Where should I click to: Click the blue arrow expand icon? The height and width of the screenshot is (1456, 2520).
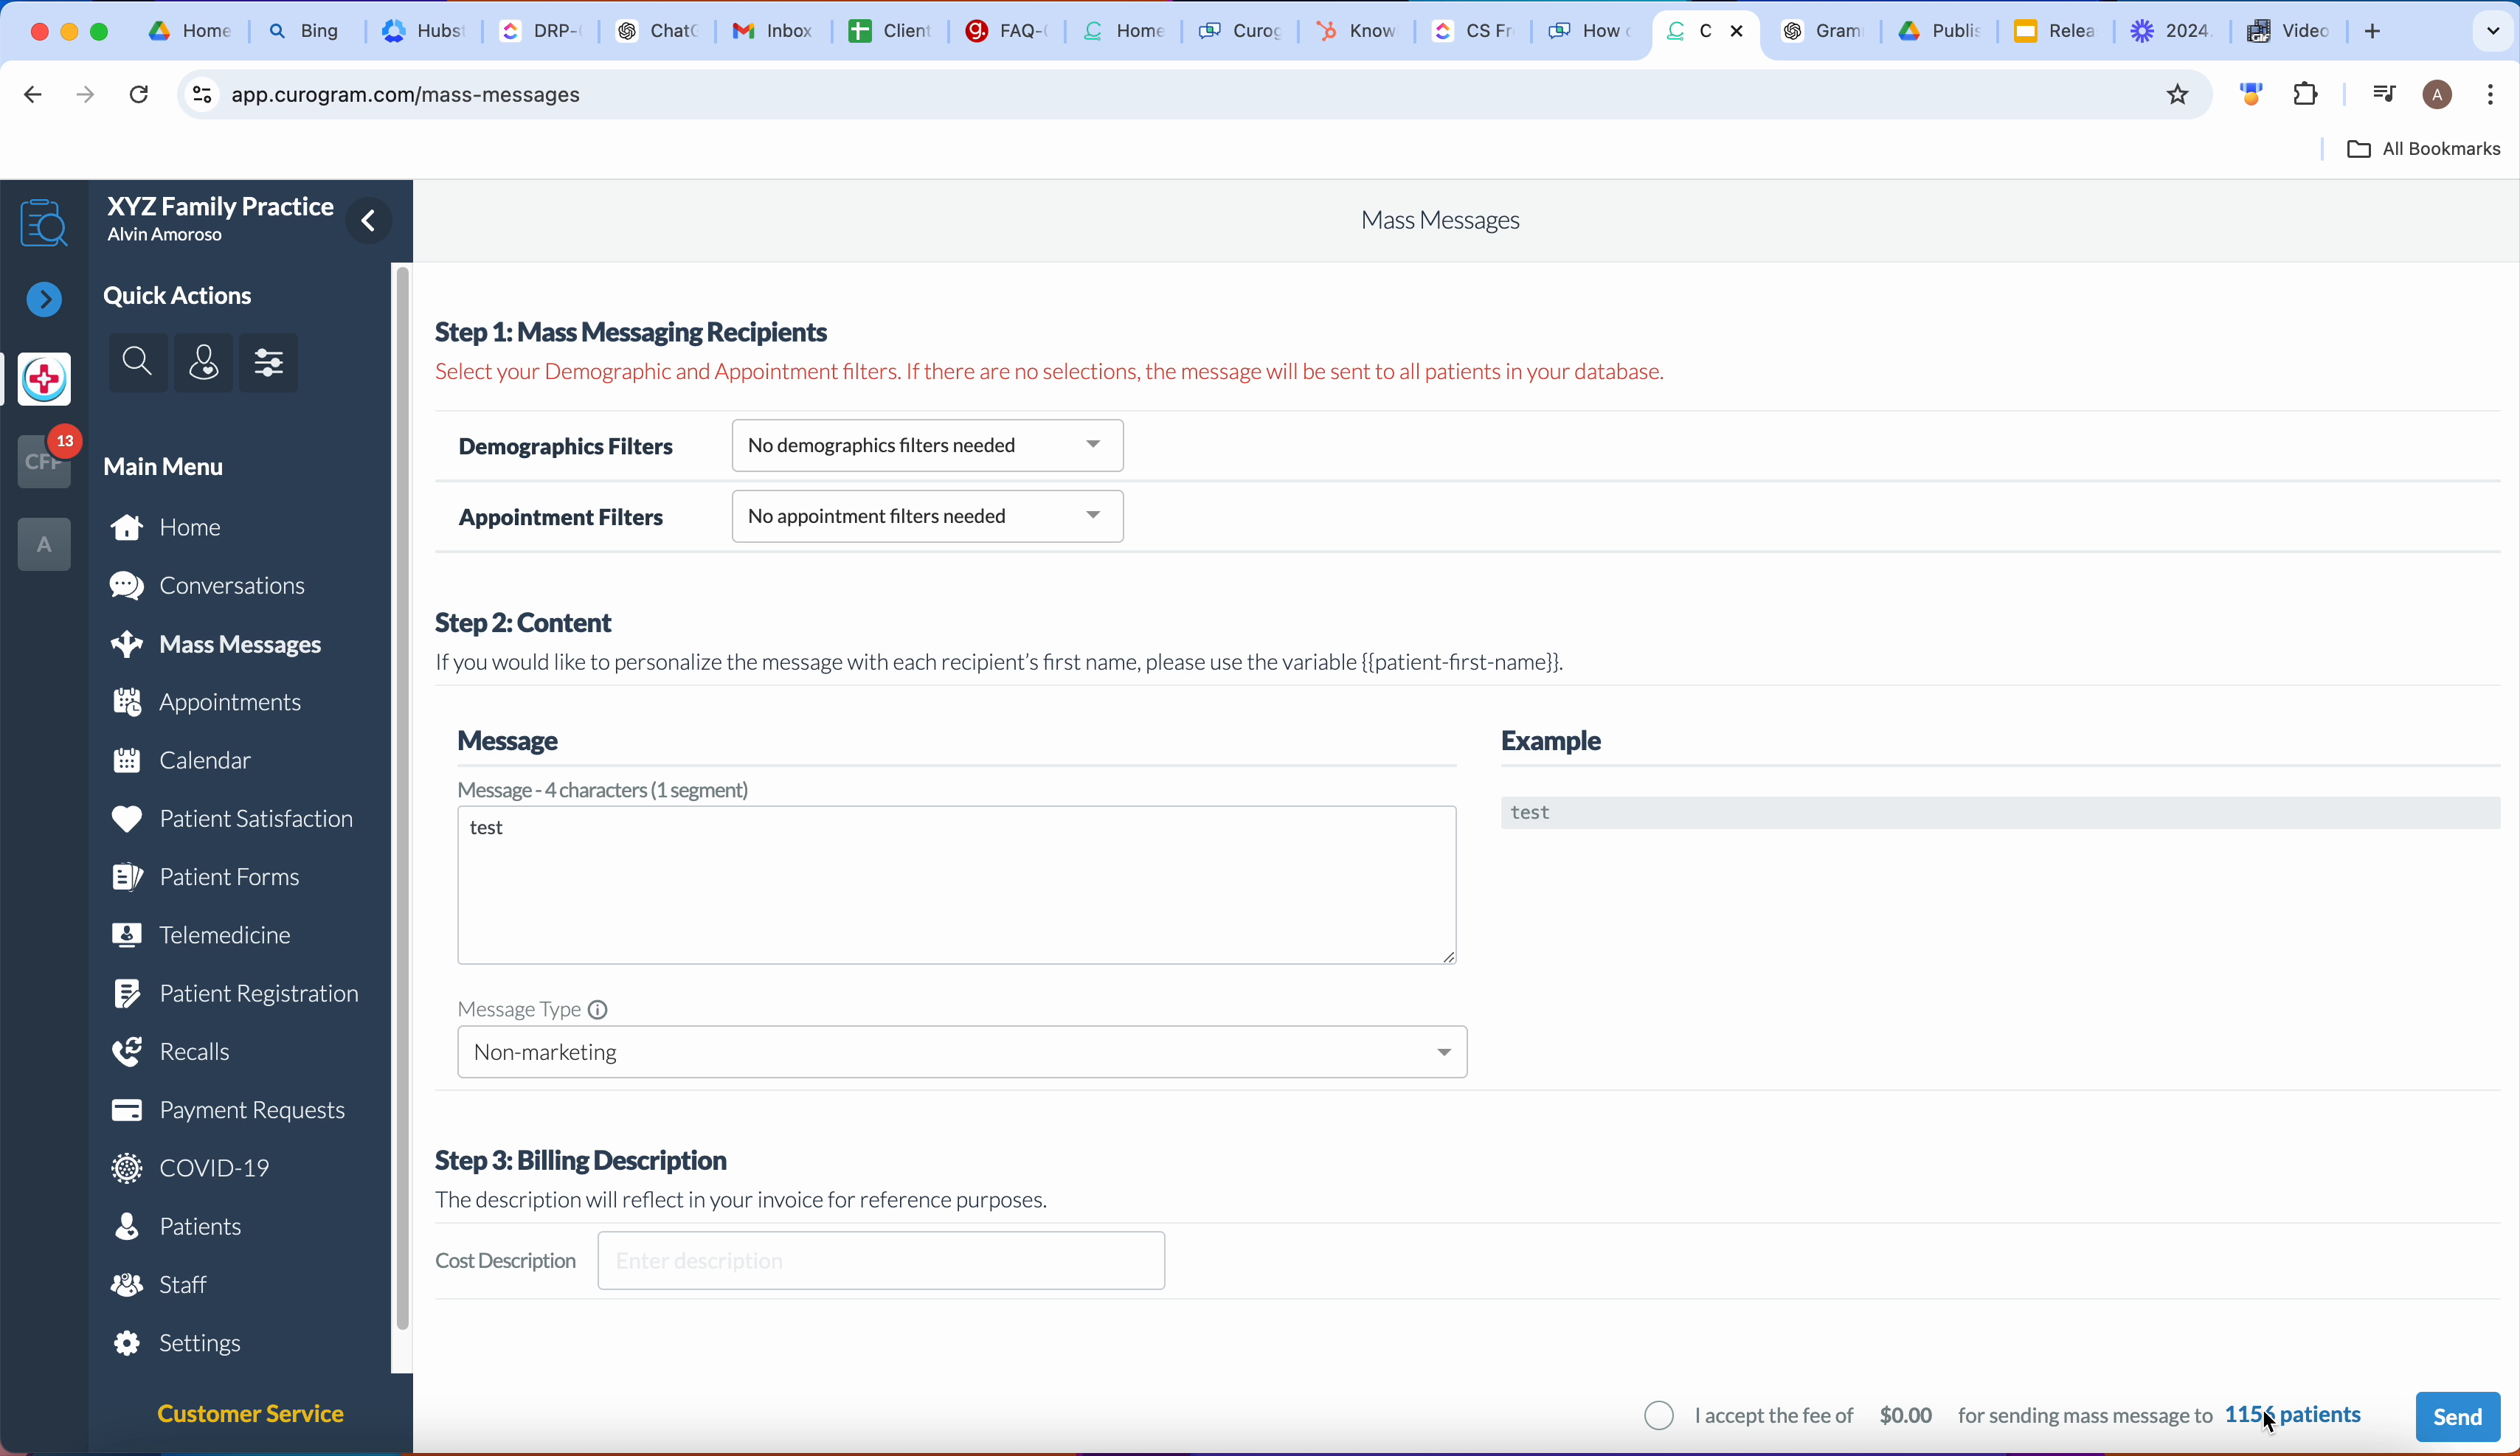pos(44,299)
